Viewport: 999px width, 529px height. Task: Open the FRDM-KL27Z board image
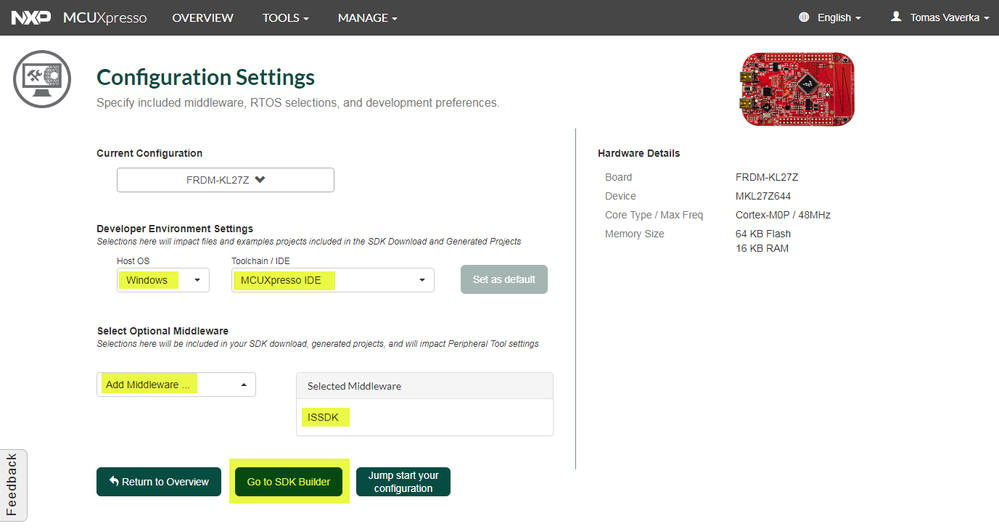pyautogui.click(x=798, y=89)
